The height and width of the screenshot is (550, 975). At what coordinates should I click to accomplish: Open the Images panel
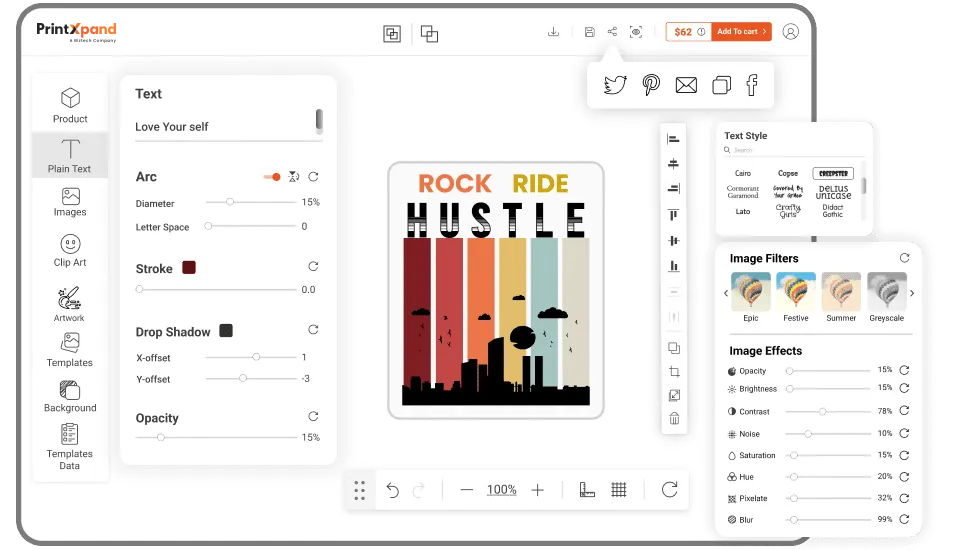70,202
